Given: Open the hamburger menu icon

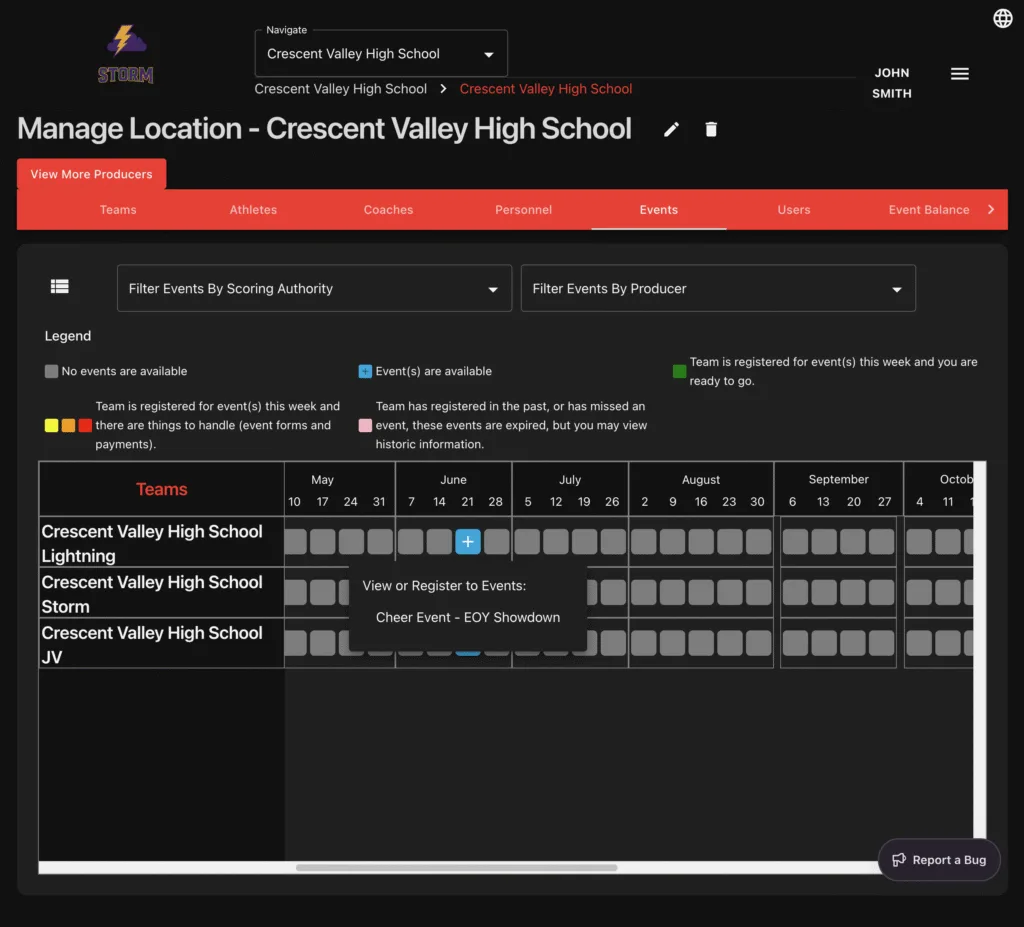Looking at the screenshot, I should pyautogui.click(x=959, y=74).
